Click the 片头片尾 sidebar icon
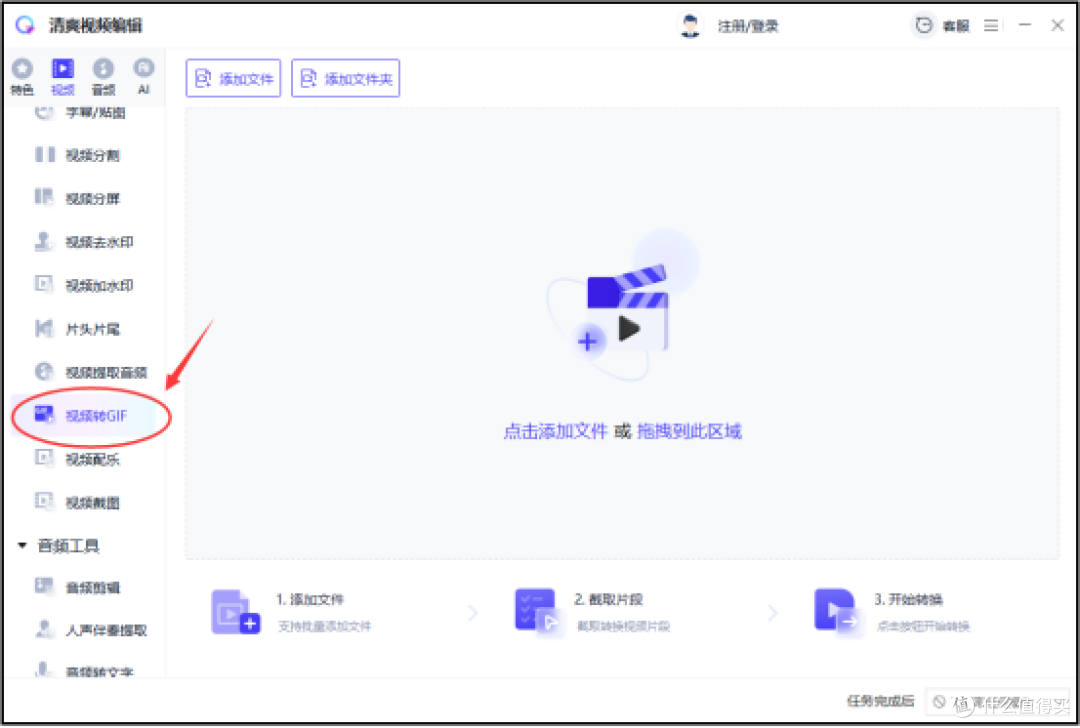This screenshot has width=1080, height=728. 44,329
